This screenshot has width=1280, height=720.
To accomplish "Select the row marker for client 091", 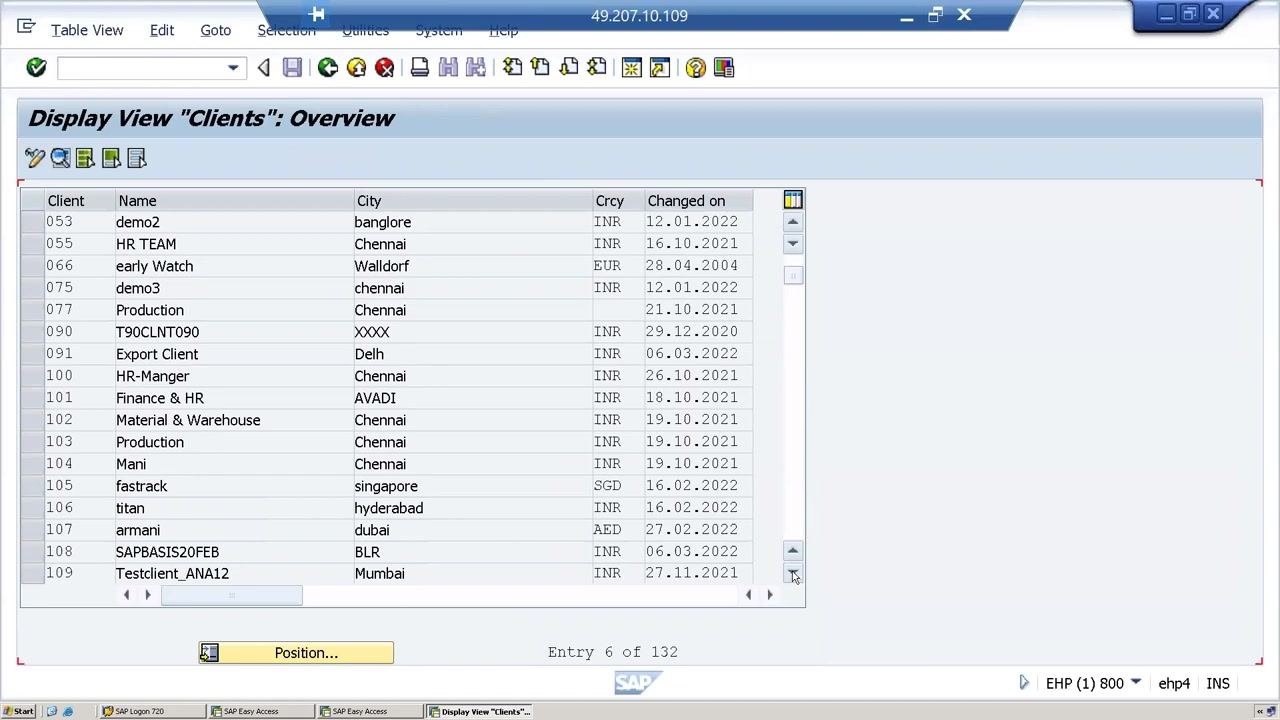I will (x=32, y=354).
